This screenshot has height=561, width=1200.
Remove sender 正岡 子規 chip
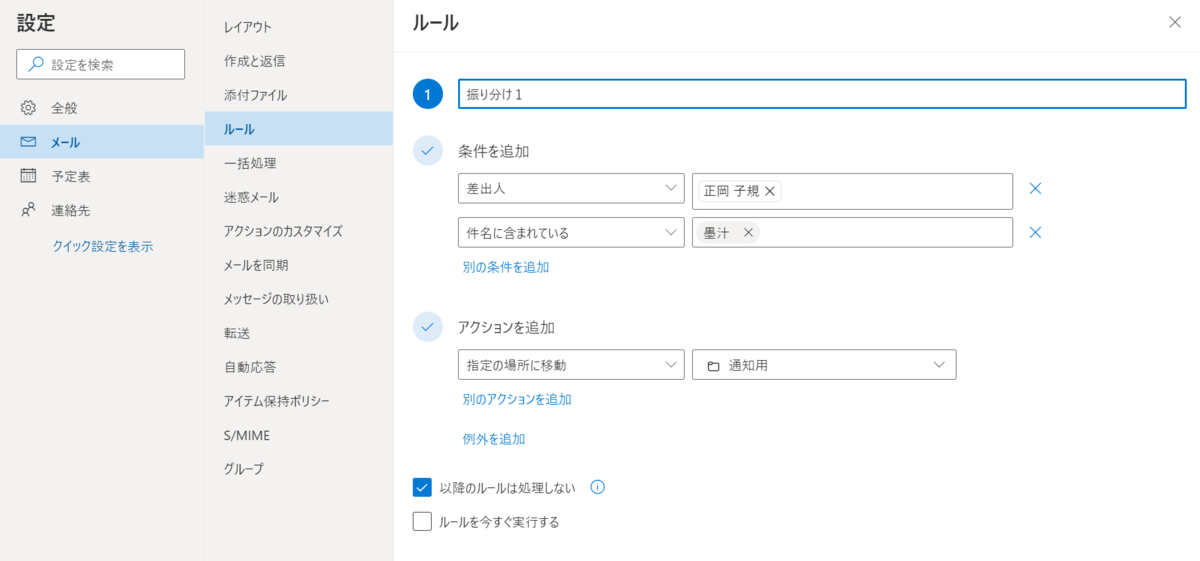pyautogui.click(x=770, y=191)
